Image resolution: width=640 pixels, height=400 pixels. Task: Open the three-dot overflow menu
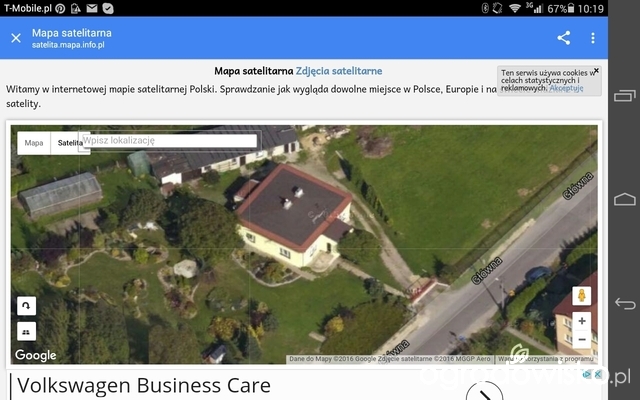point(593,38)
